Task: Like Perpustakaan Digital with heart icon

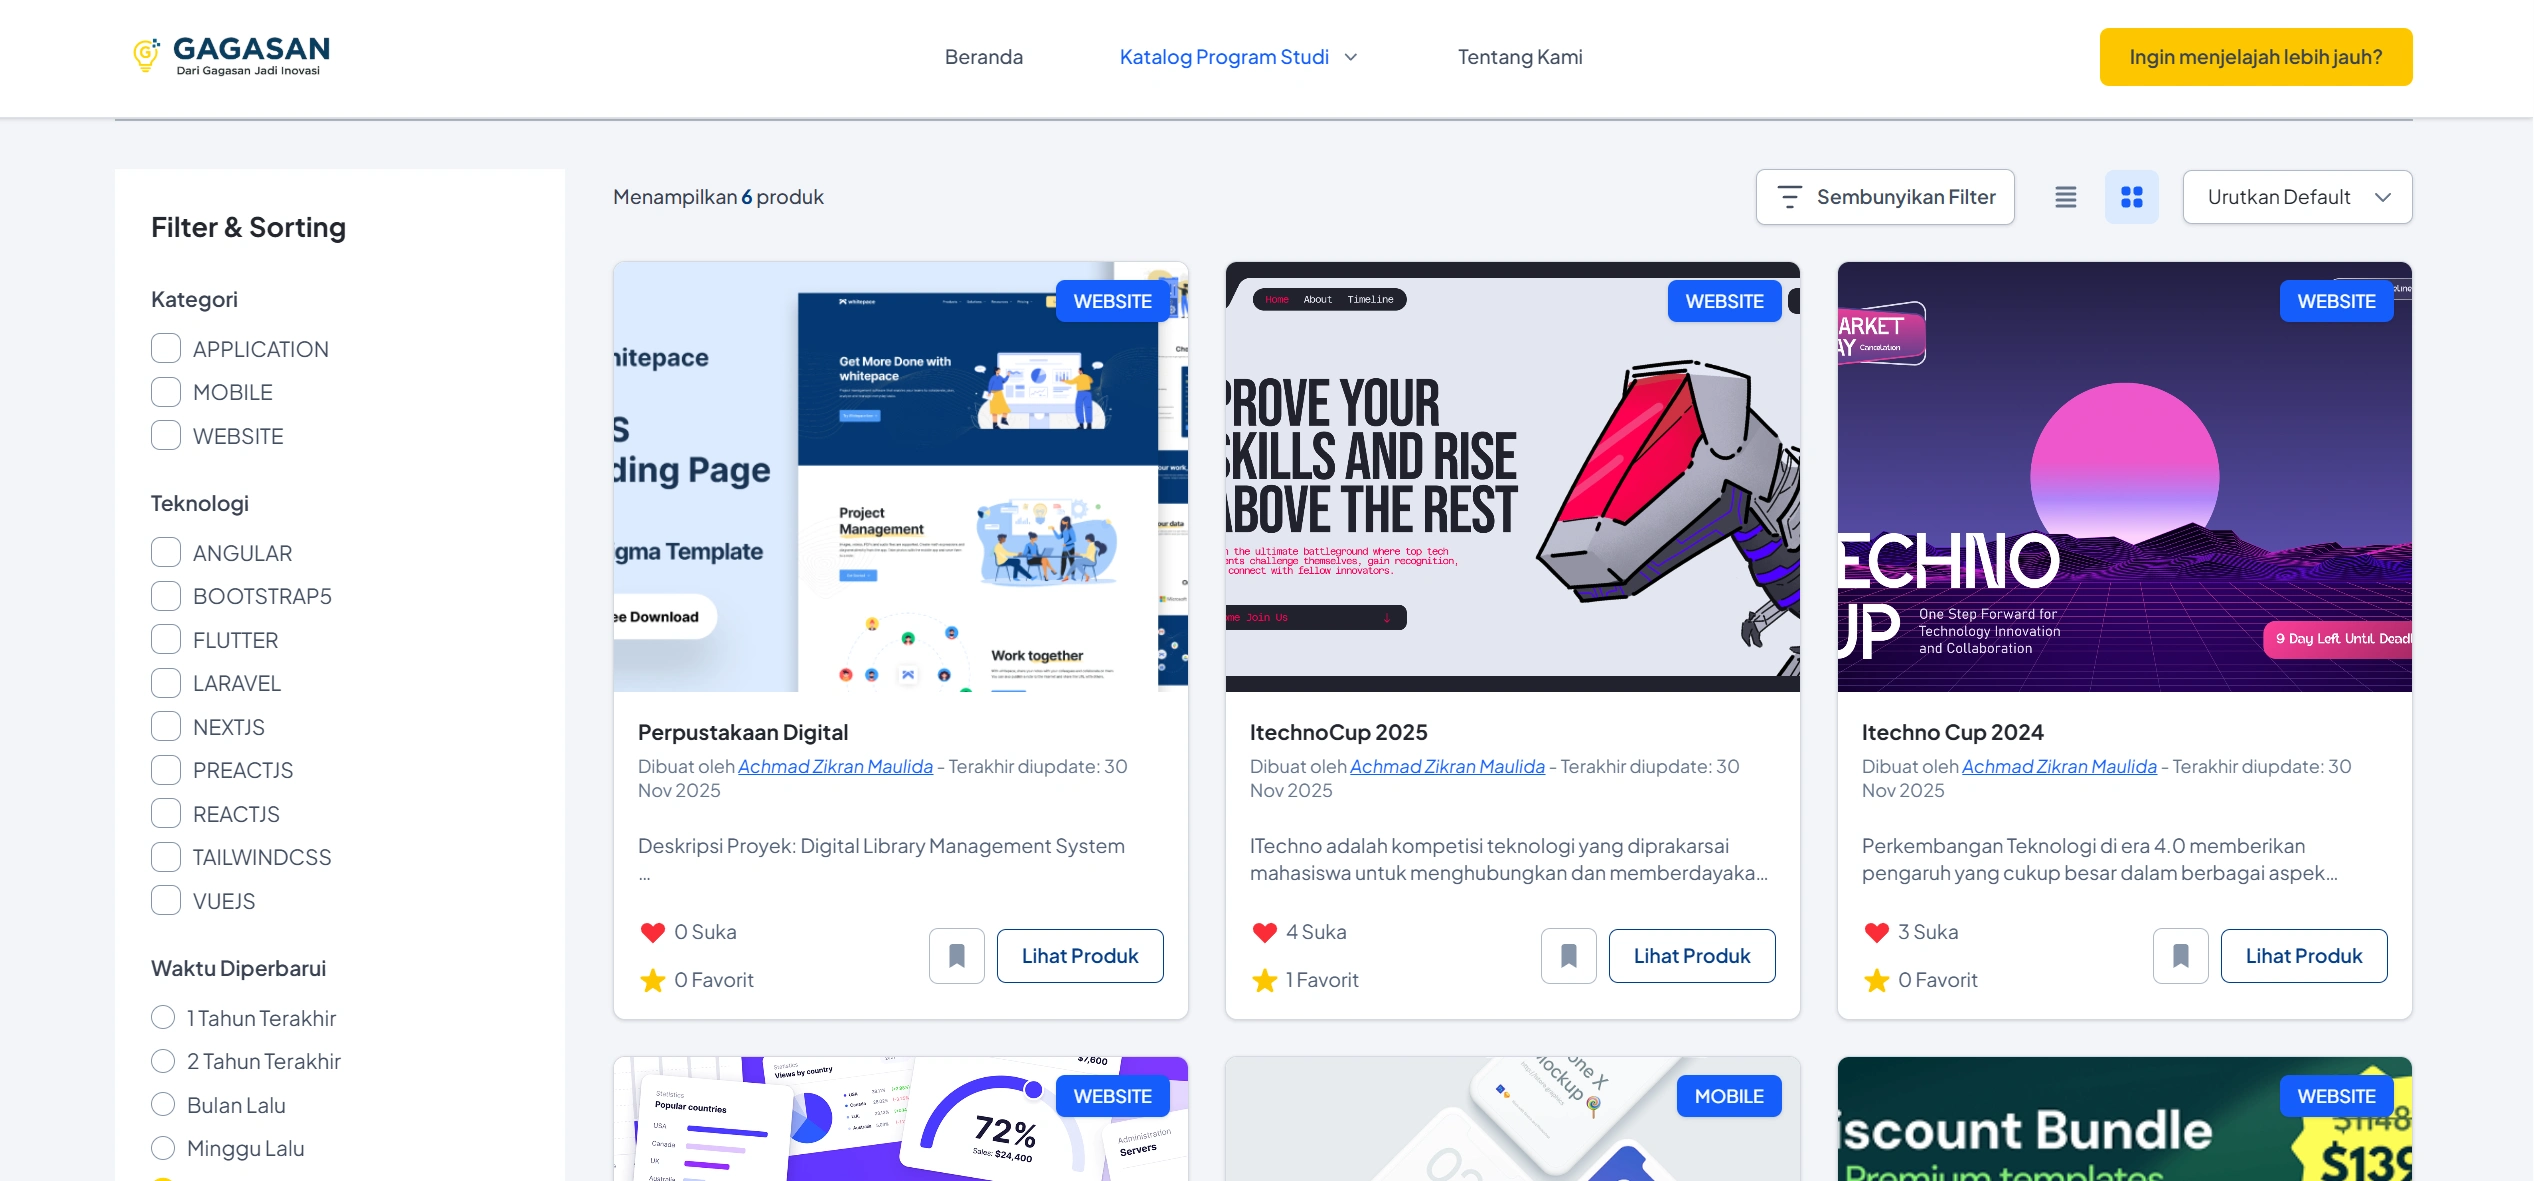Action: (x=652, y=932)
